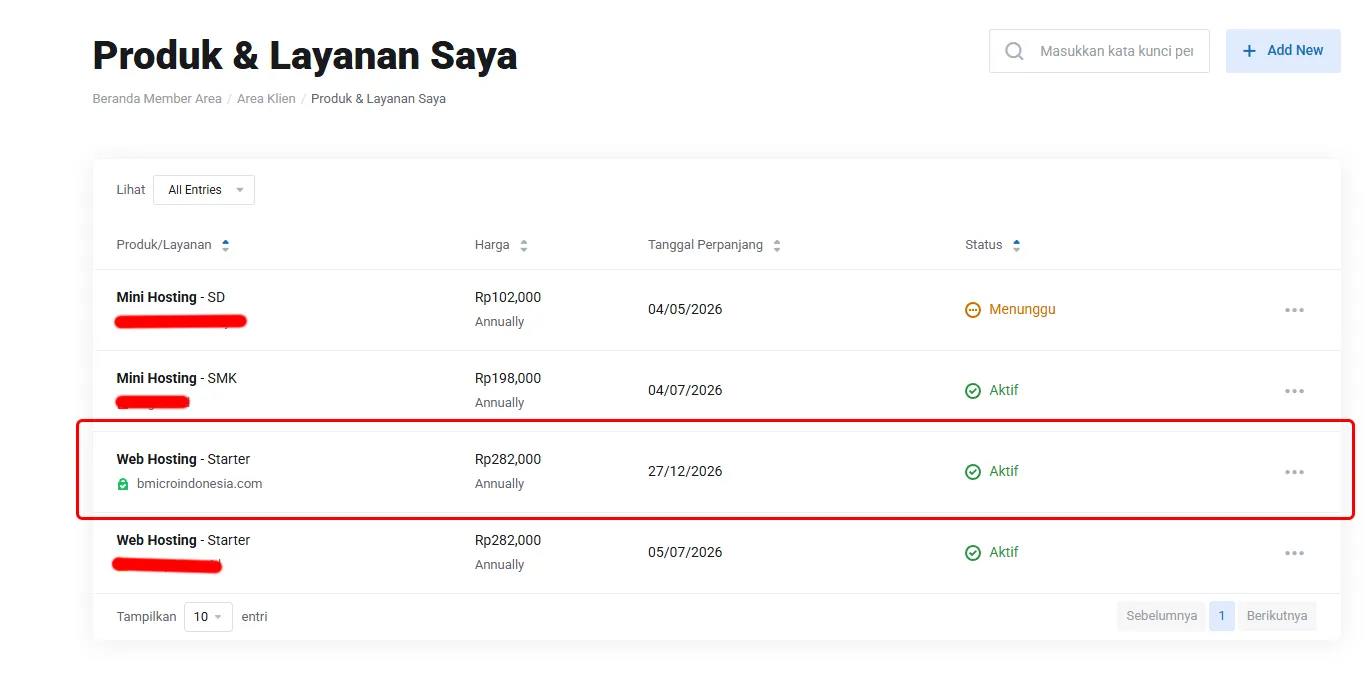Click the 04/07/2026 renewal date
1366x683 pixels.
coord(685,391)
